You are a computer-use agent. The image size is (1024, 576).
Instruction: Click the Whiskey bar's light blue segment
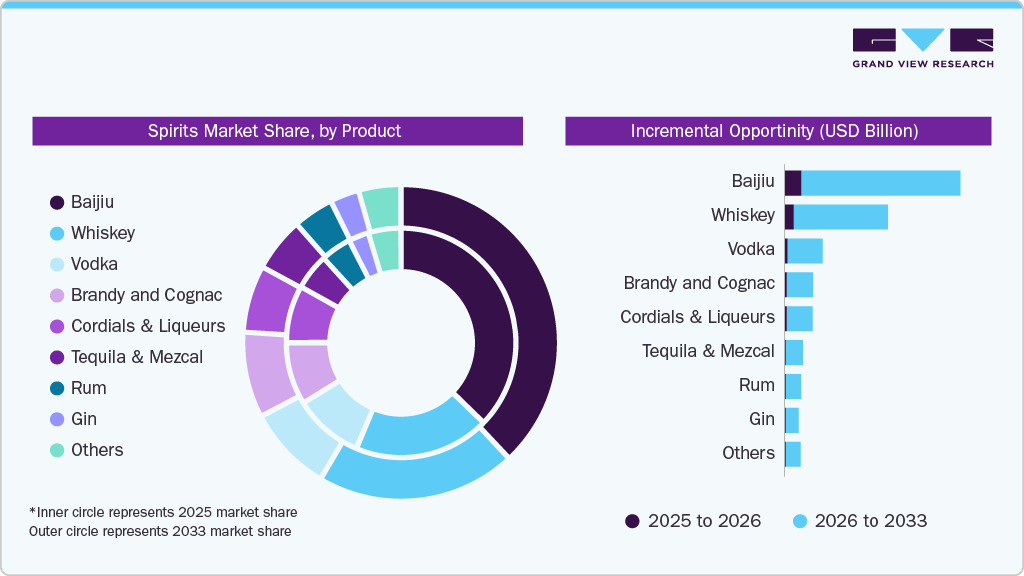(x=840, y=217)
